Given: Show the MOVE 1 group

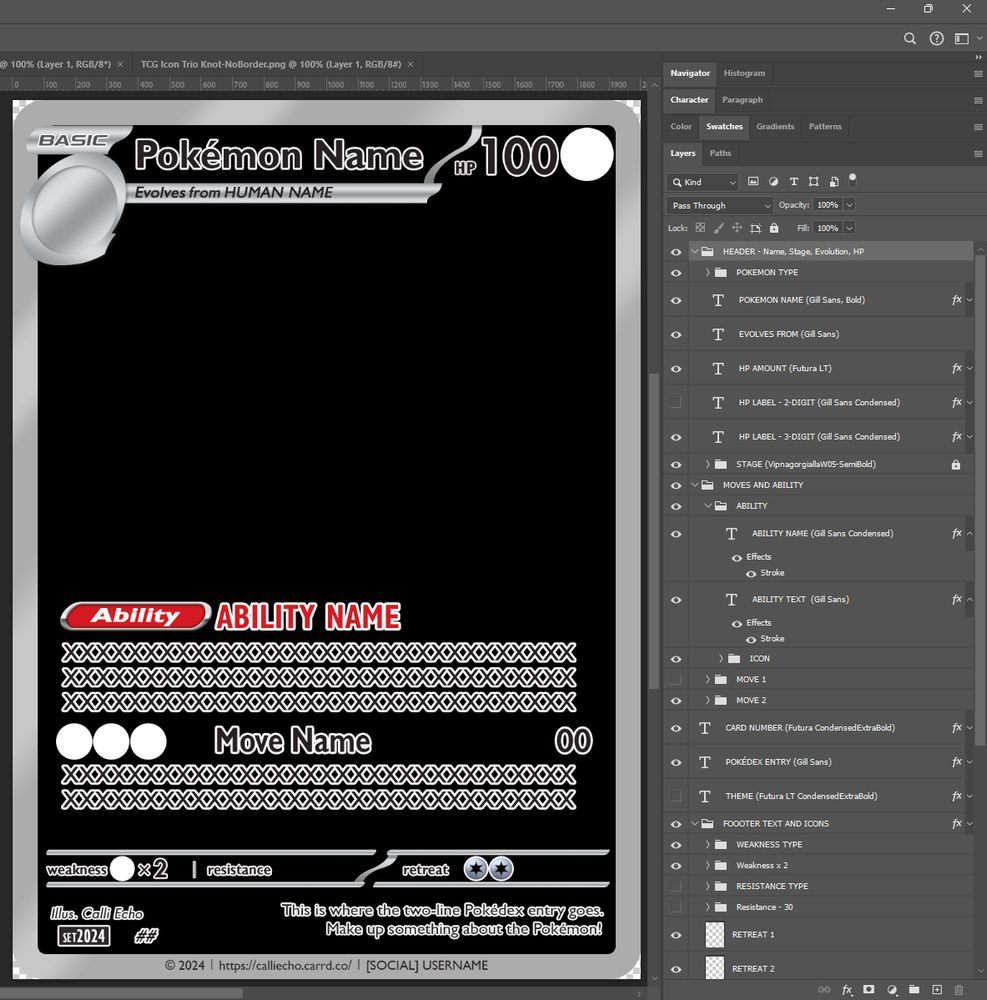Looking at the screenshot, I should pyautogui.click(x=676, y=680).
